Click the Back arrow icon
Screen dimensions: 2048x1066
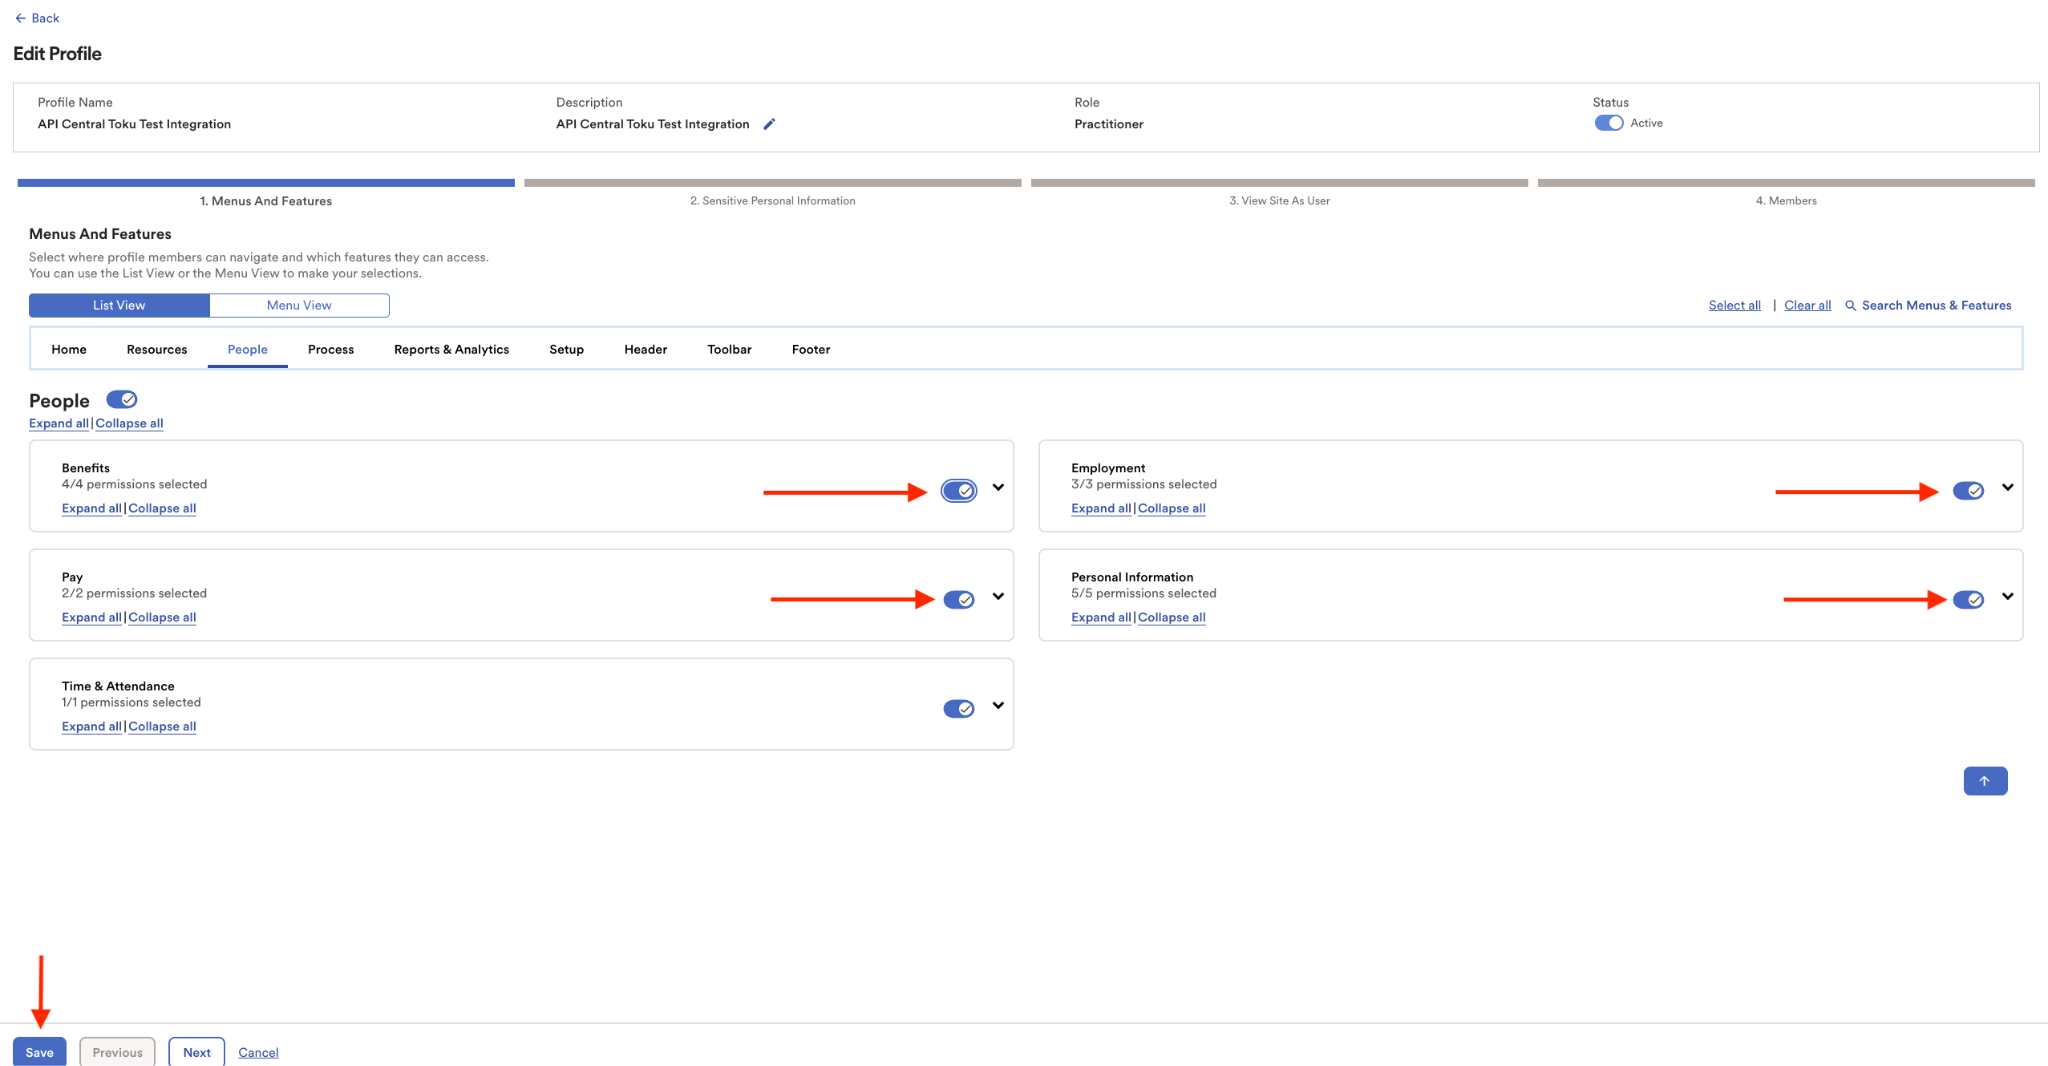(x=20, y=18)
